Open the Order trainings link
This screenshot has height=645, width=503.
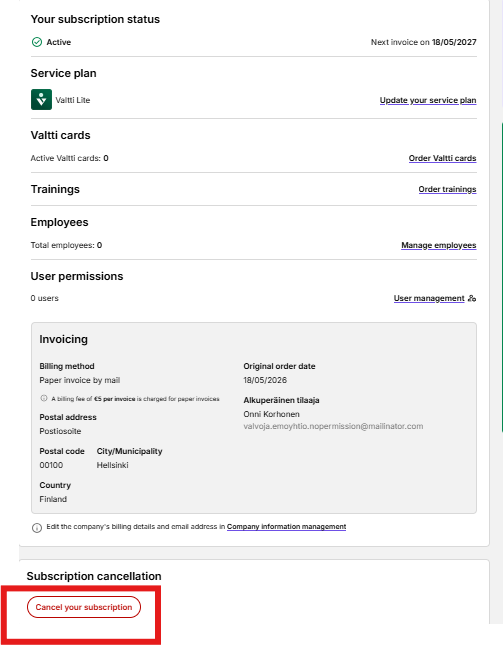447,189
